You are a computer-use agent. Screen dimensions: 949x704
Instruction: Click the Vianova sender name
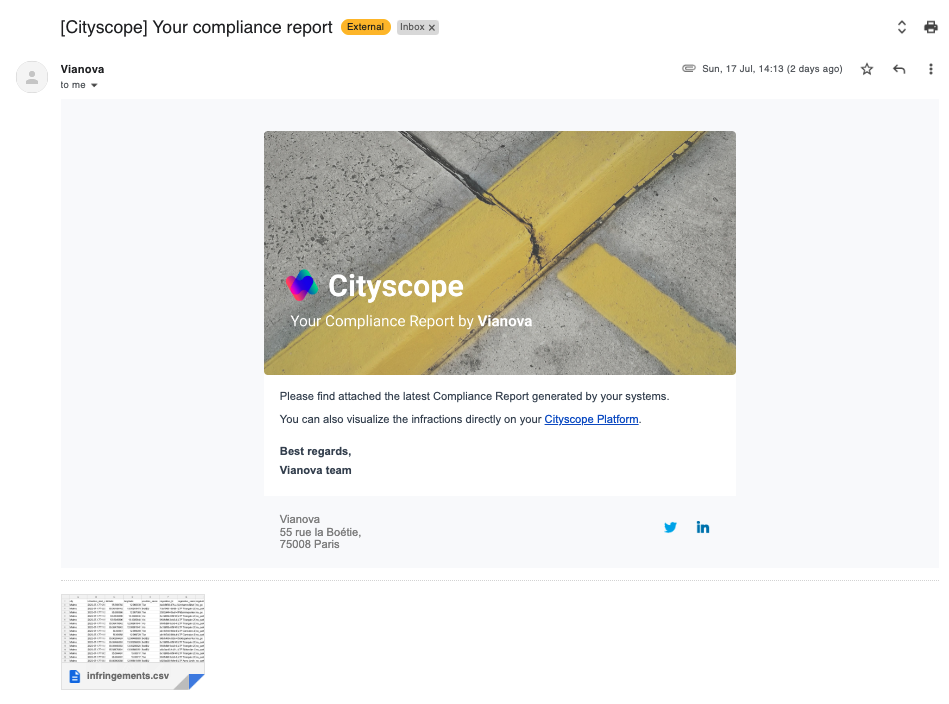(82, 69)
